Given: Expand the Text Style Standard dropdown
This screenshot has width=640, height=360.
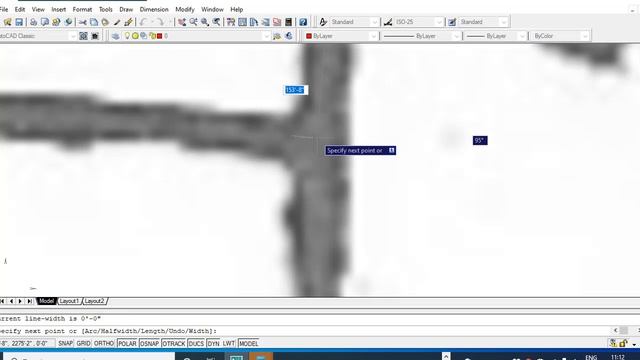Looking at the screenshot, I should coord(375,22).
